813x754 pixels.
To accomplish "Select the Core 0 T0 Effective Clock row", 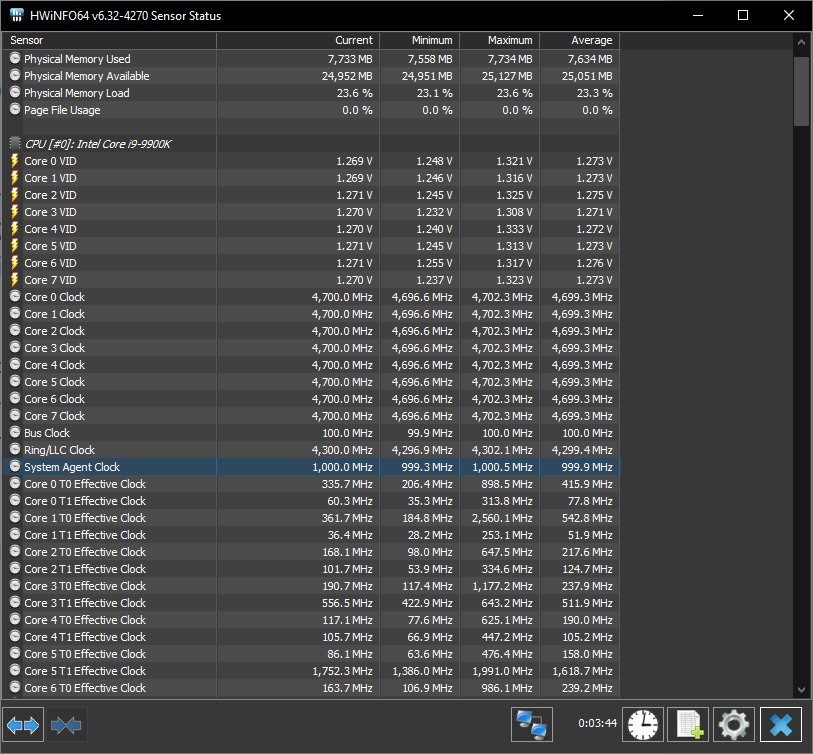I will [311, 484].
